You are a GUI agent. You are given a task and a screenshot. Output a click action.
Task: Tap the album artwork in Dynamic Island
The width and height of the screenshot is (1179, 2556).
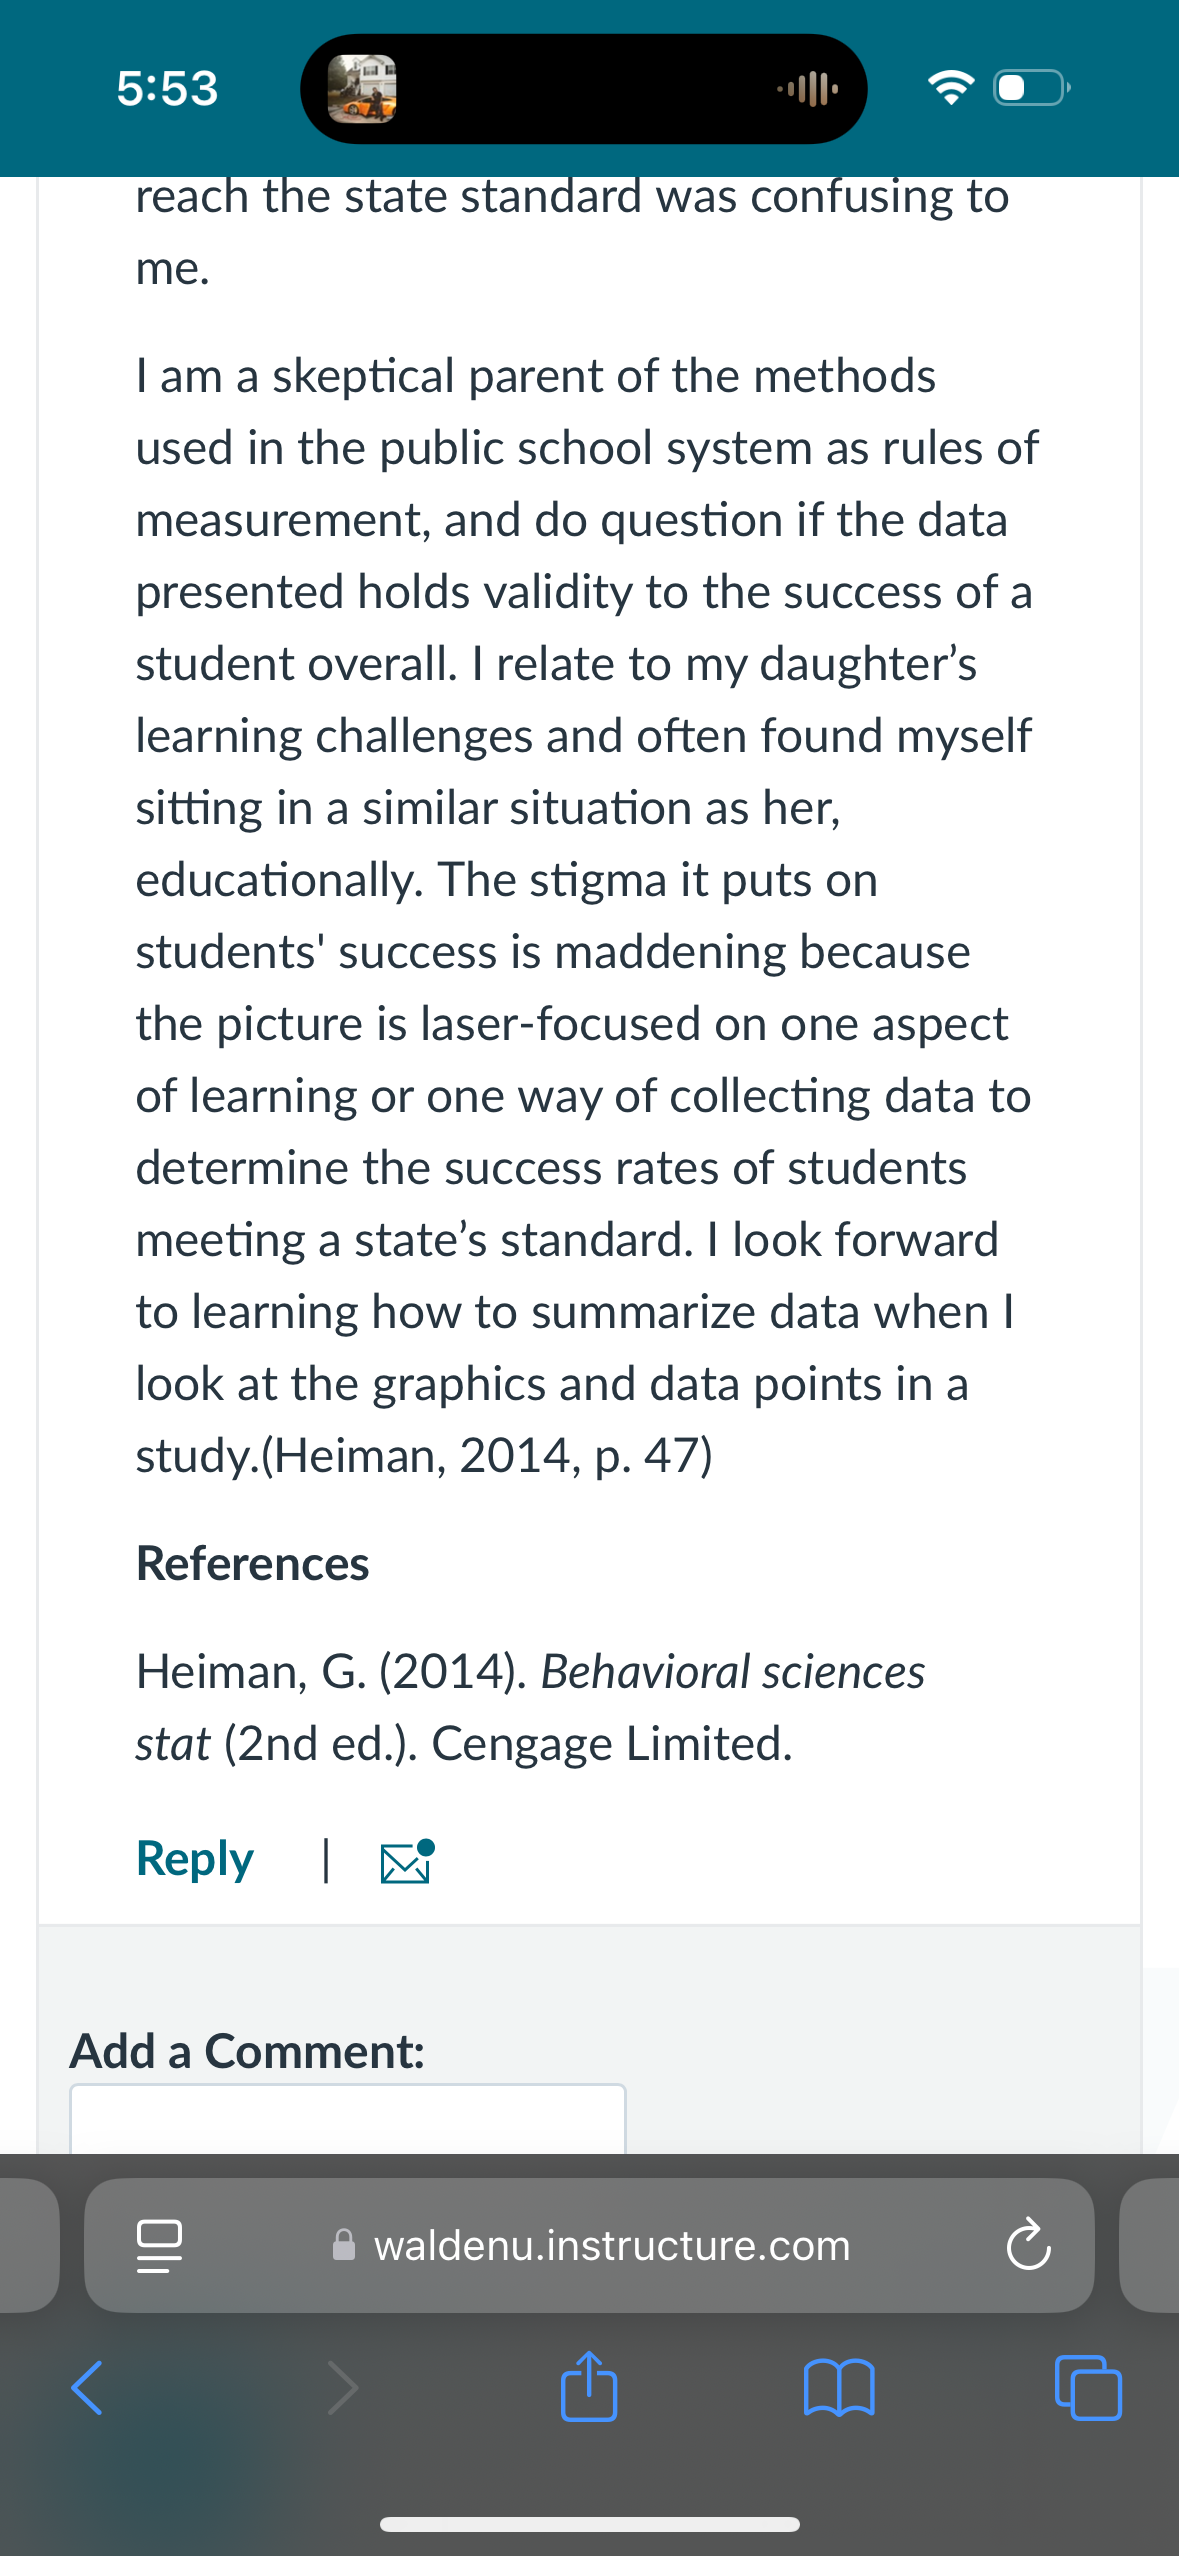point(362,89)
